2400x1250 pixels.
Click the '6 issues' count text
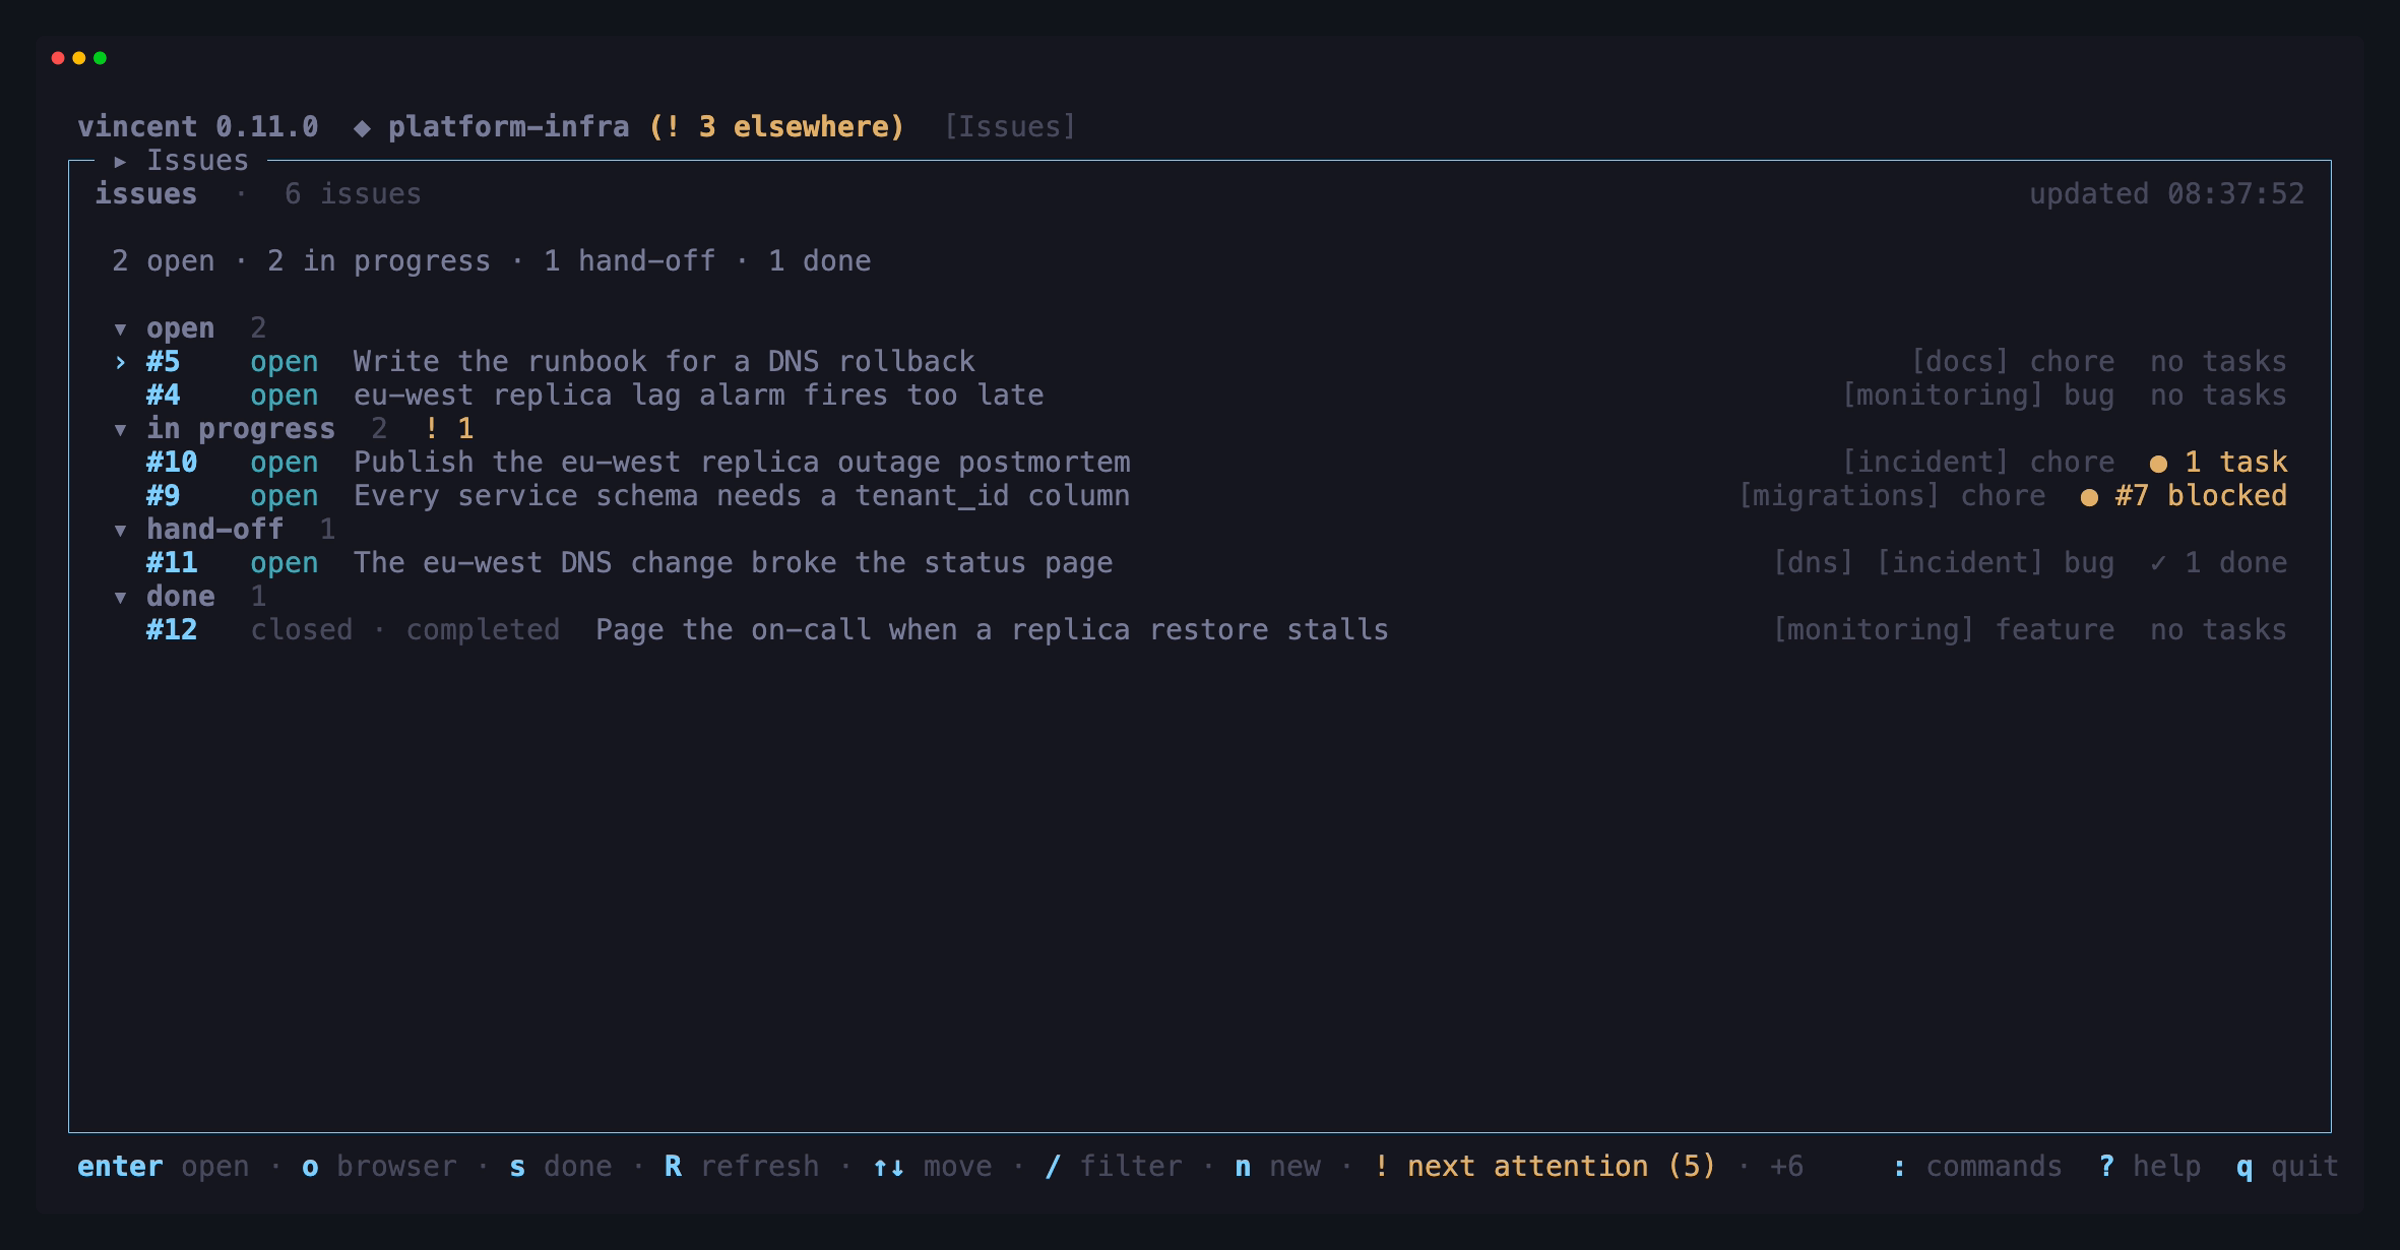pos(353,194)
